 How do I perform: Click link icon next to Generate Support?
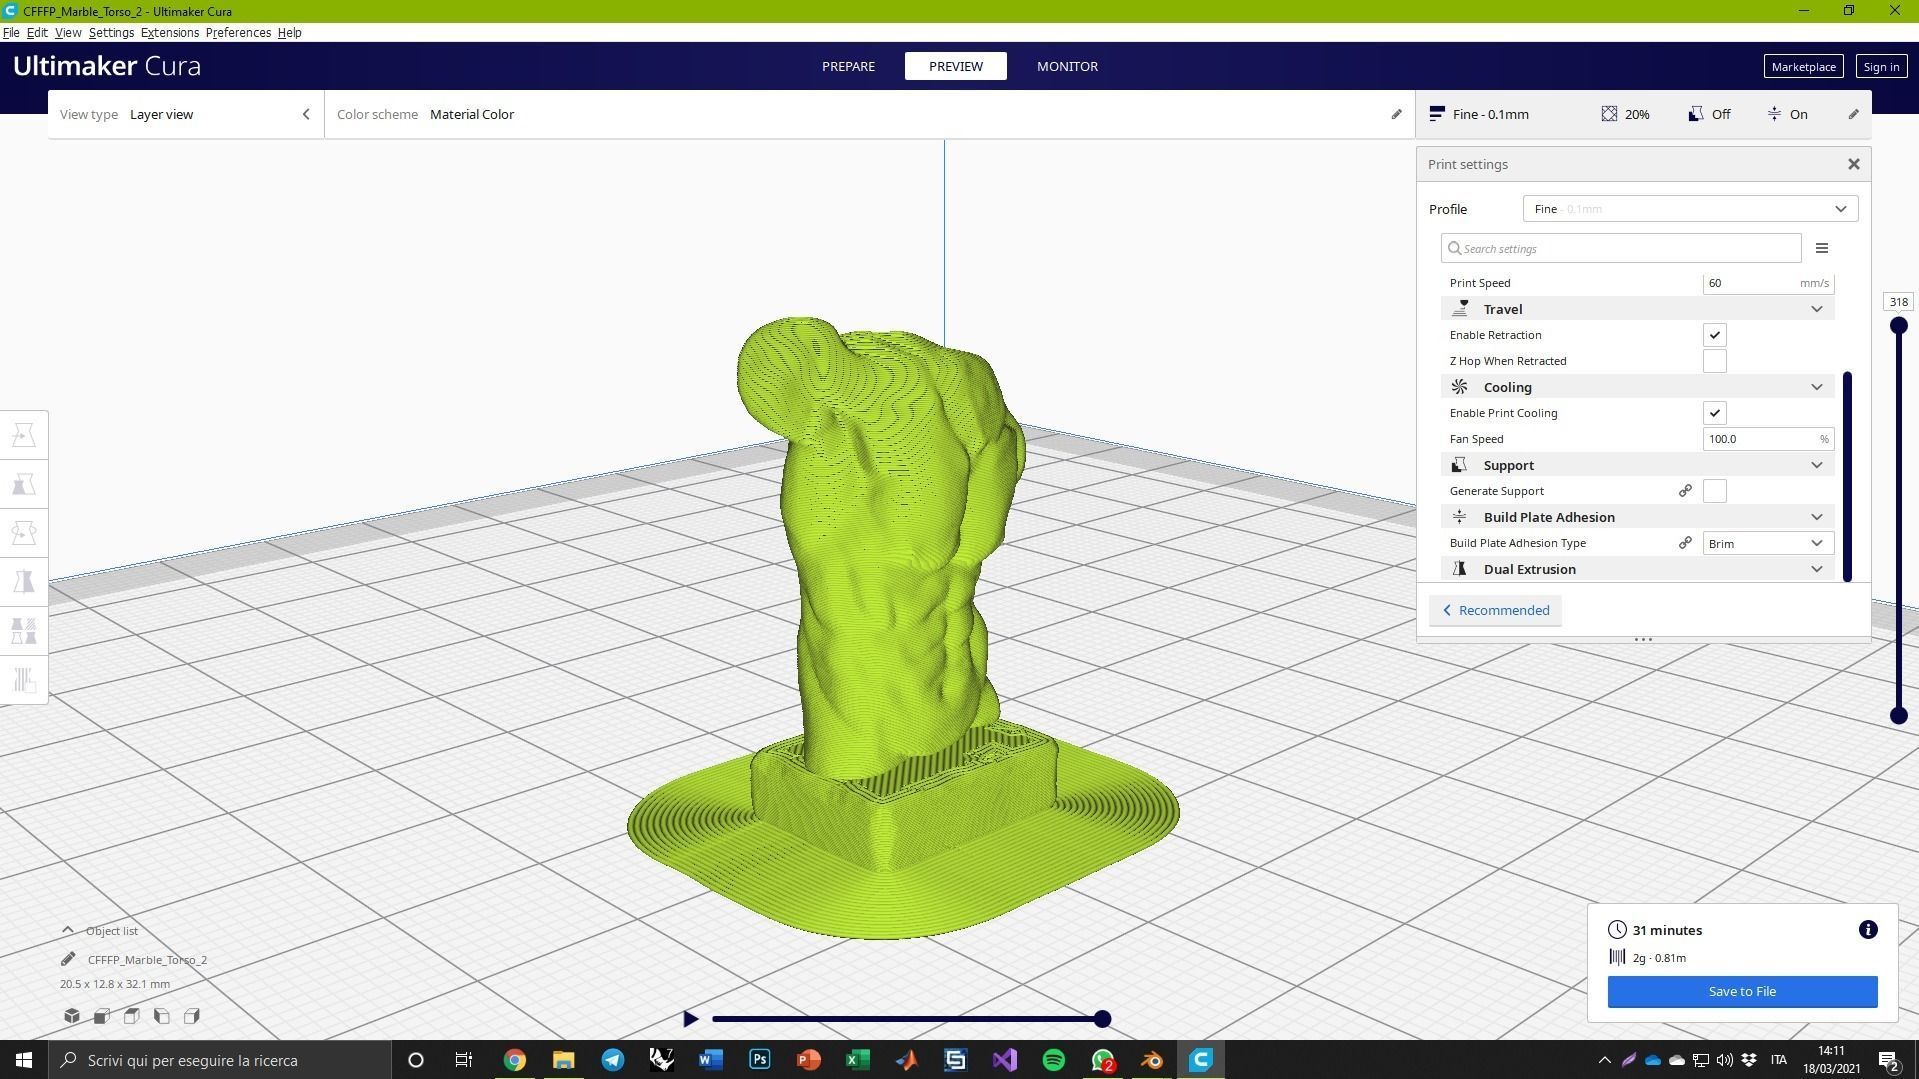point(1685,491)
